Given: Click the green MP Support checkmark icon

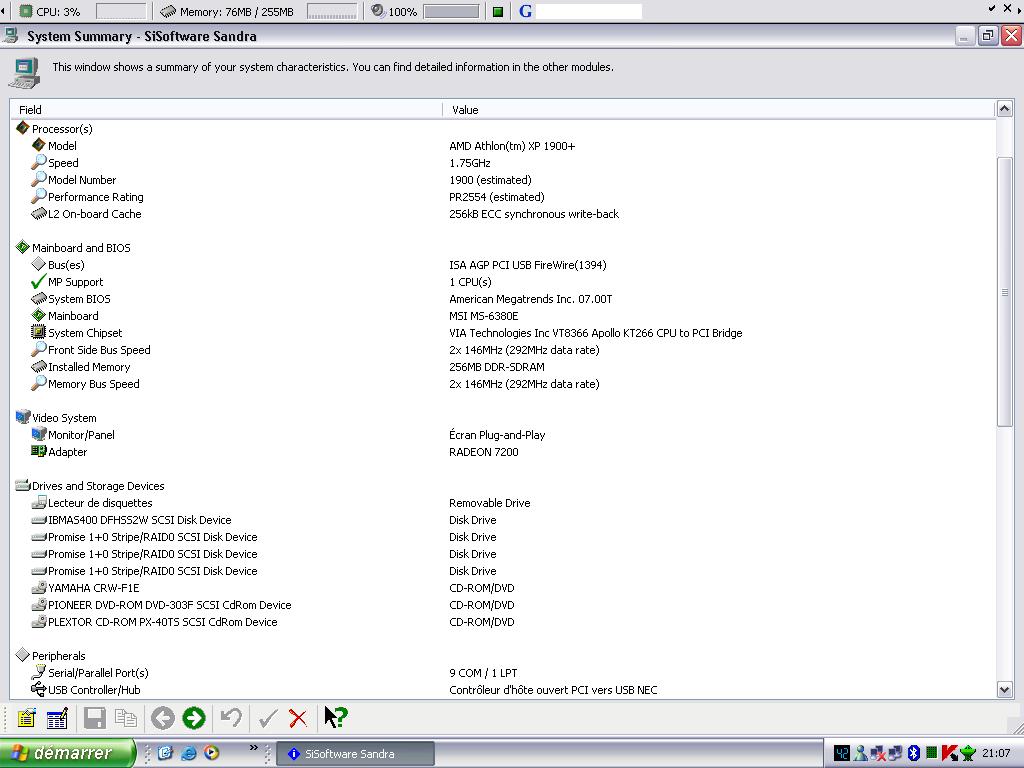Looking at the screenshot, I should coord(39,281).
